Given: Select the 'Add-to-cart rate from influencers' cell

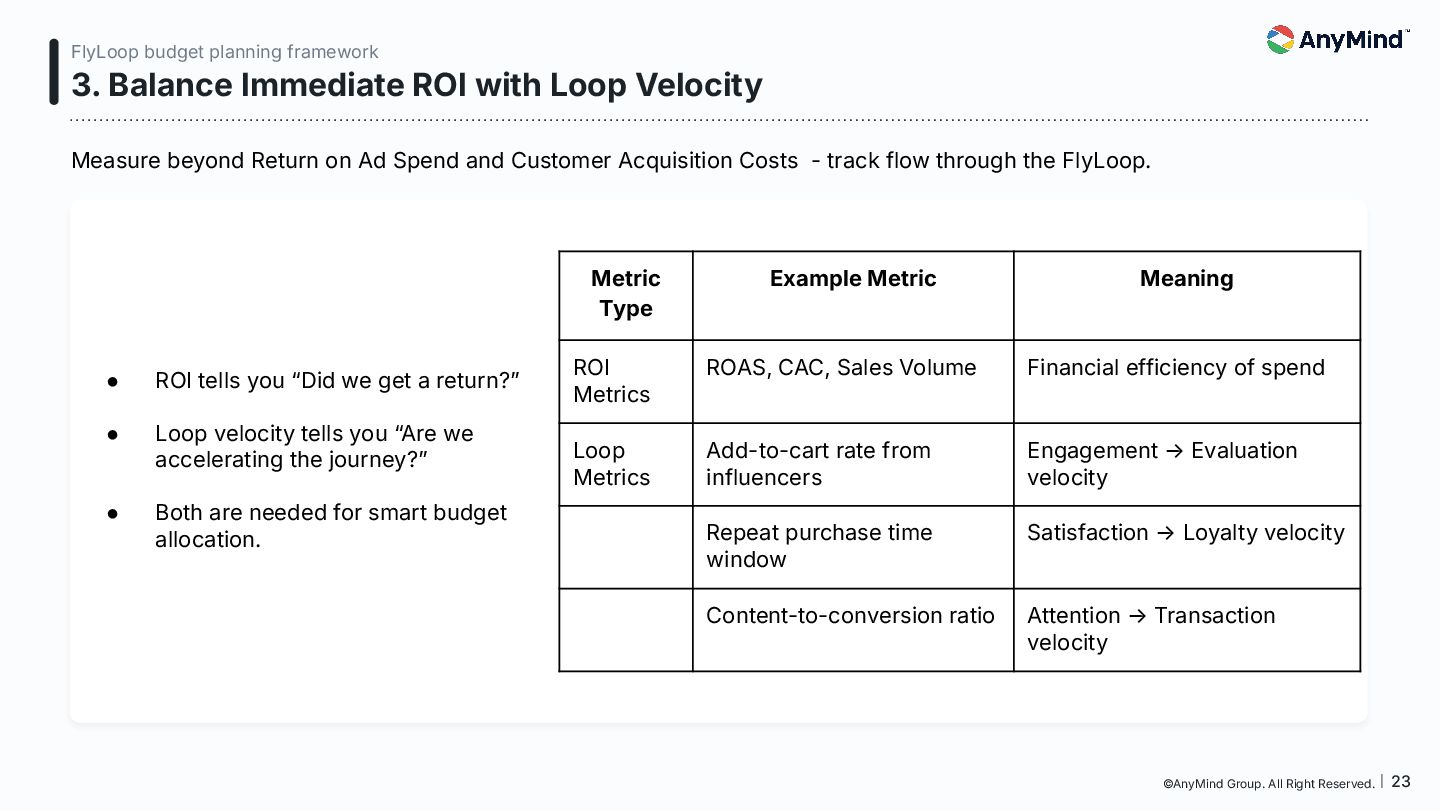Looking at the screenshot, I should click(x=818, y=464).
